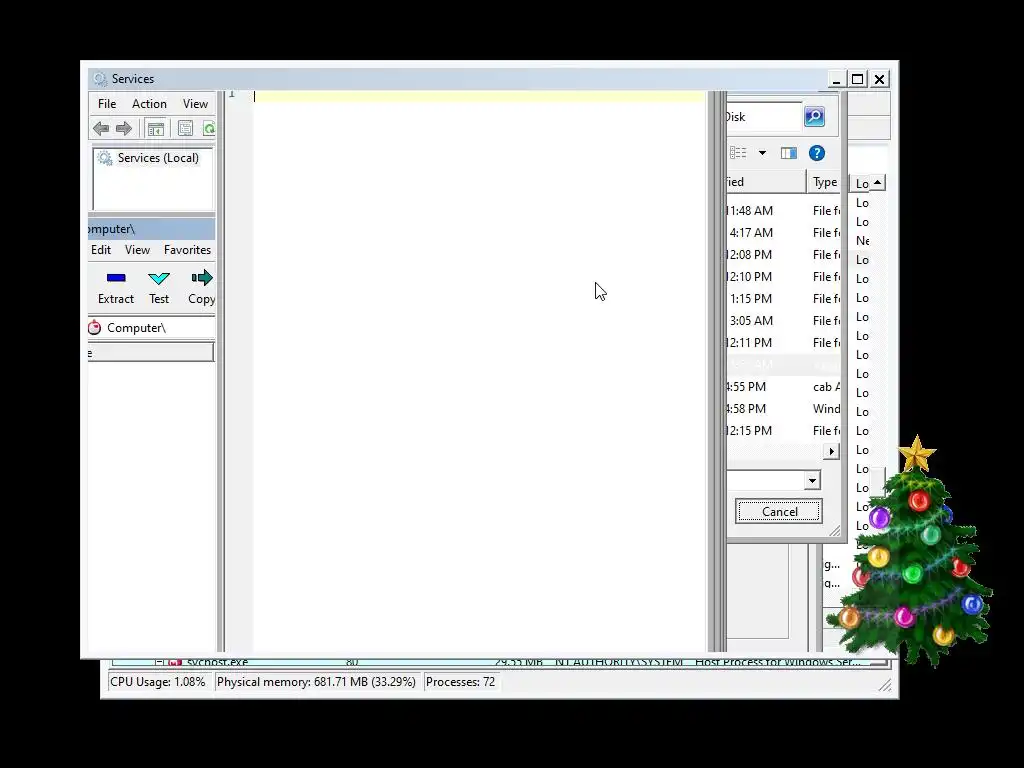Open the view options dropdown arrow
The height and width of the screenshot is (768, 1024).
[x=762, y=153]
